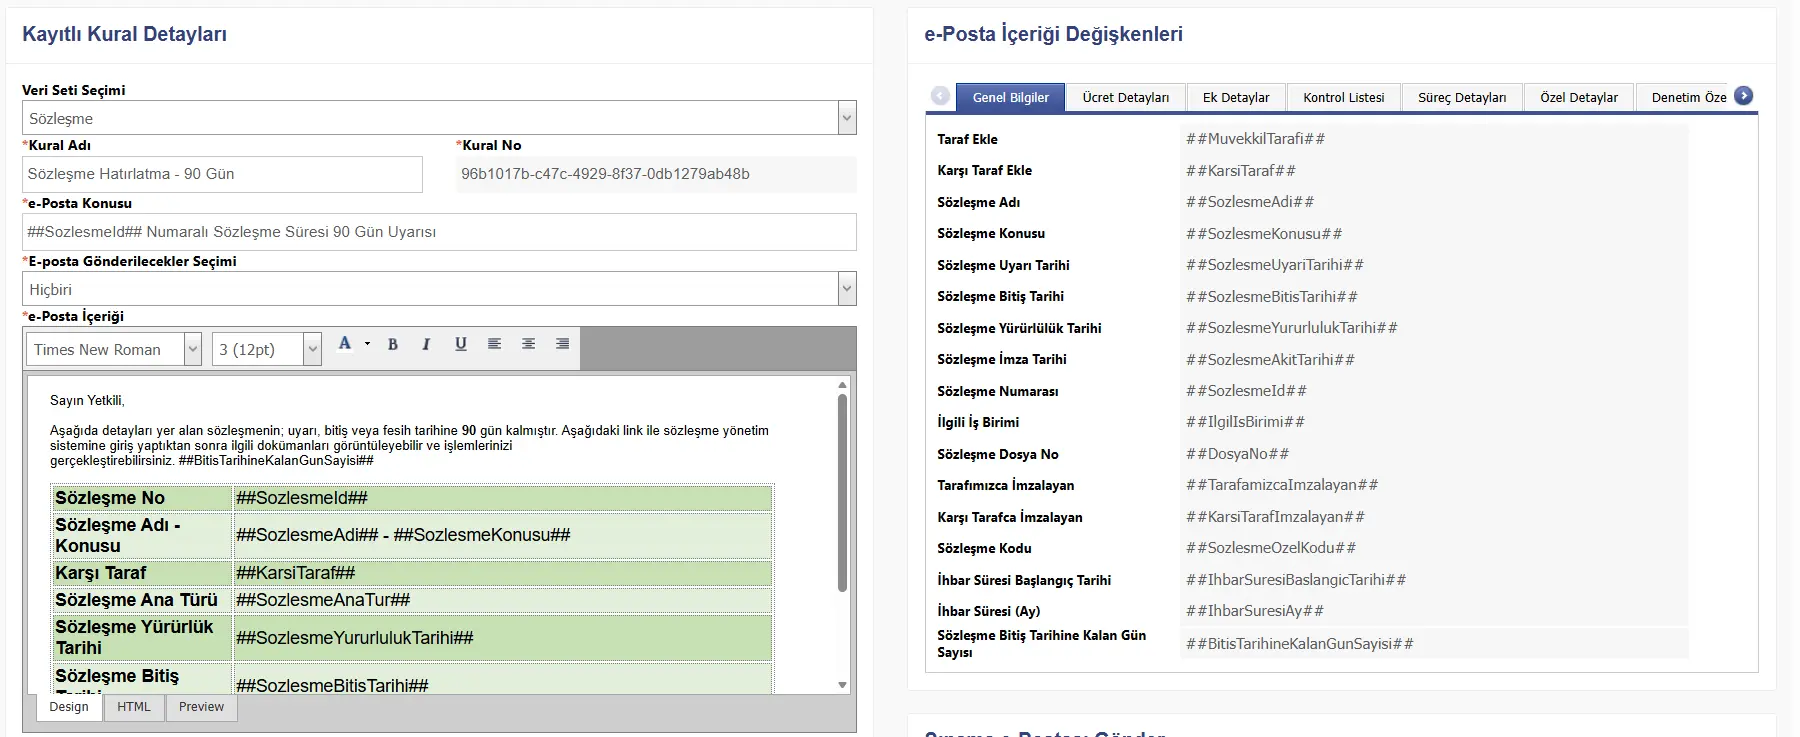Click the email editor vertical scrollbar
Screen dimensions: 1800x737
(842, 490)
